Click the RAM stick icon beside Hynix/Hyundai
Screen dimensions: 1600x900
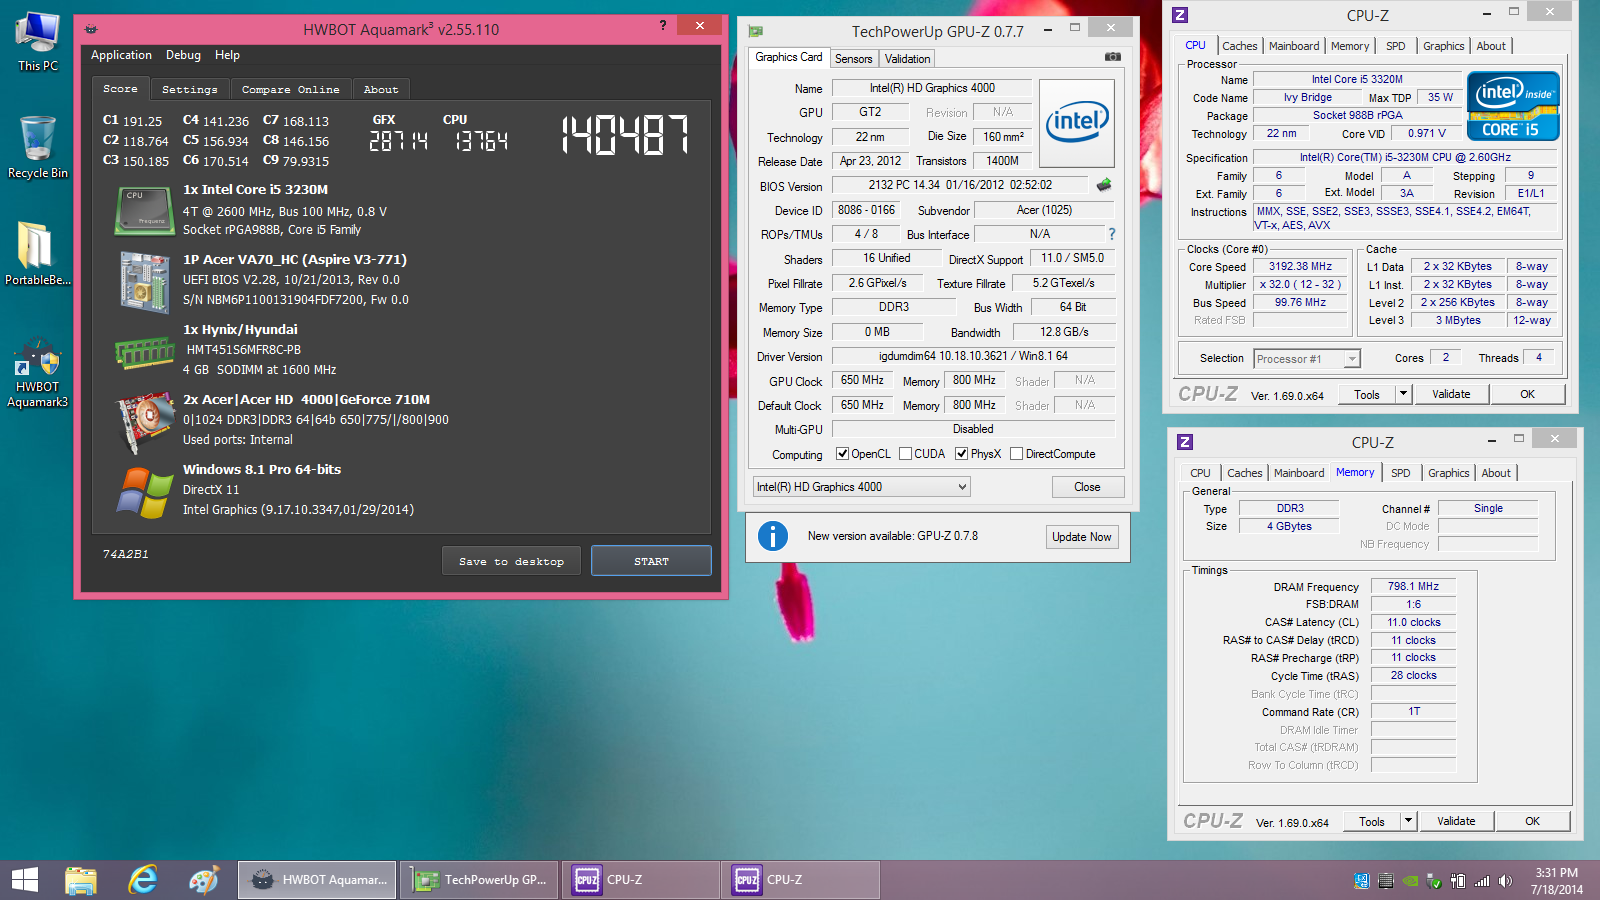[144, 352]
